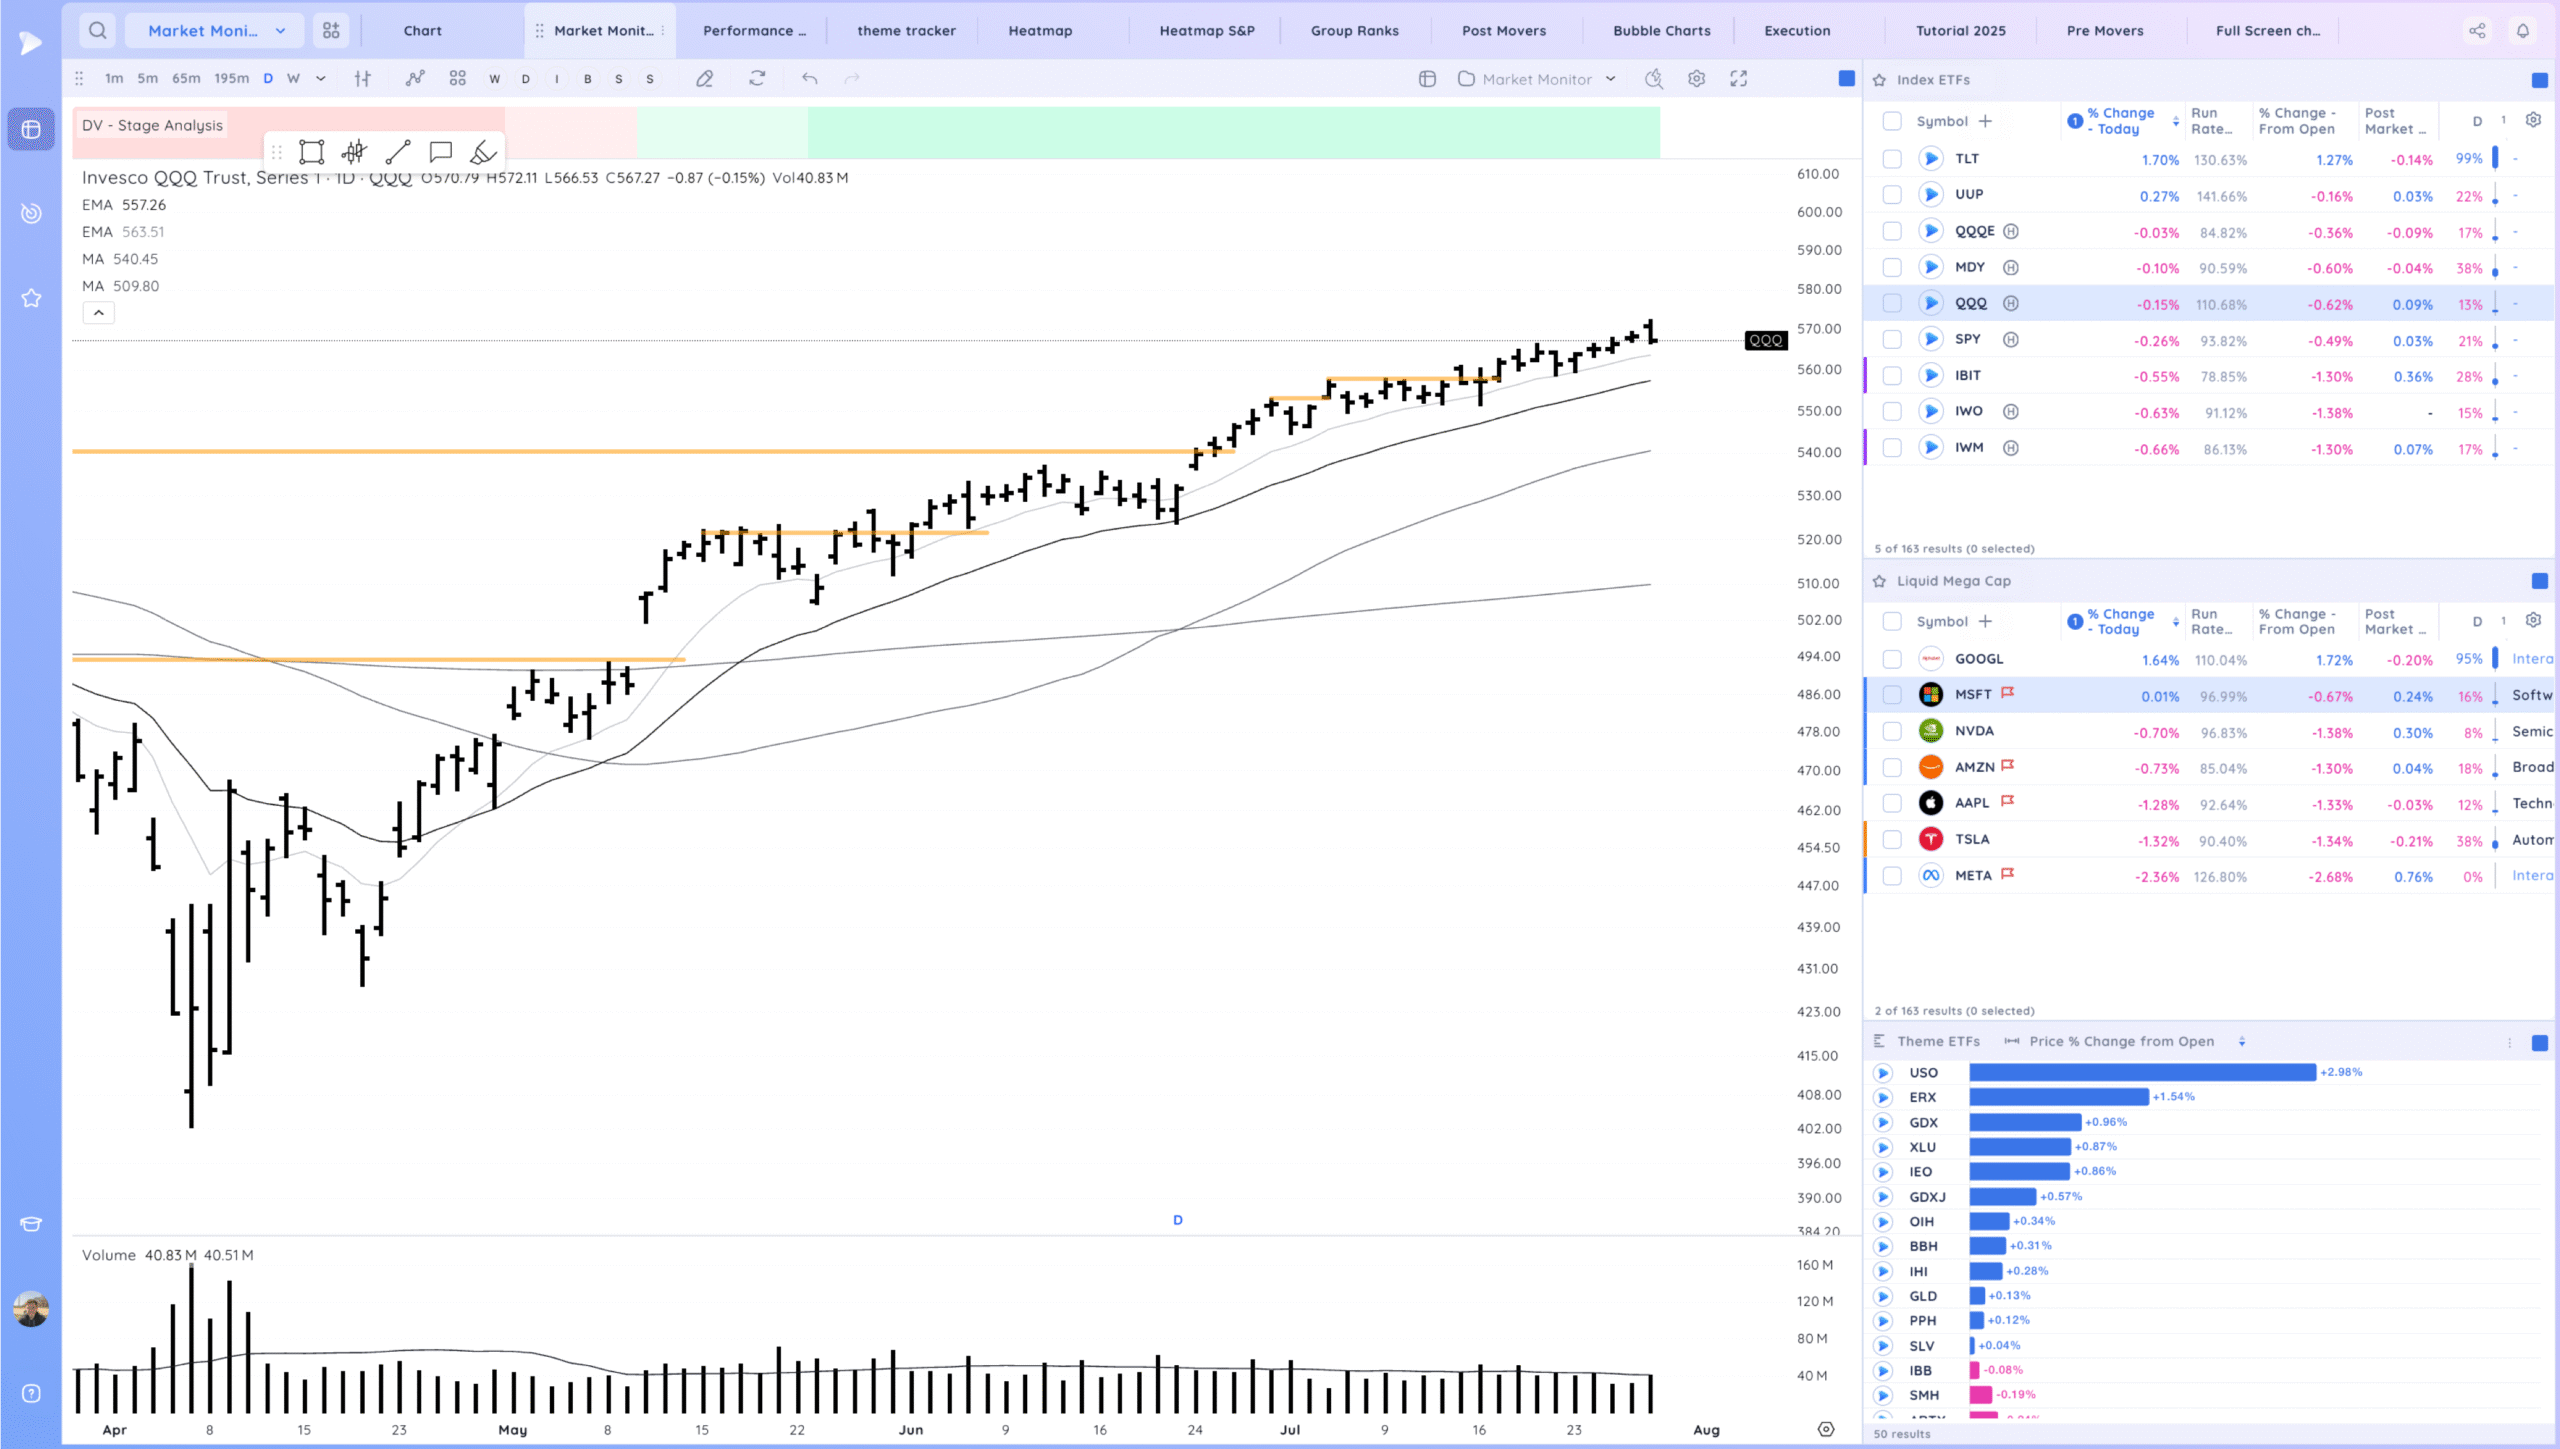Open the Group Ranks tab
Image resolution: width=2560 pixels, height=1449 pixels.
[x=1354, y=30]
